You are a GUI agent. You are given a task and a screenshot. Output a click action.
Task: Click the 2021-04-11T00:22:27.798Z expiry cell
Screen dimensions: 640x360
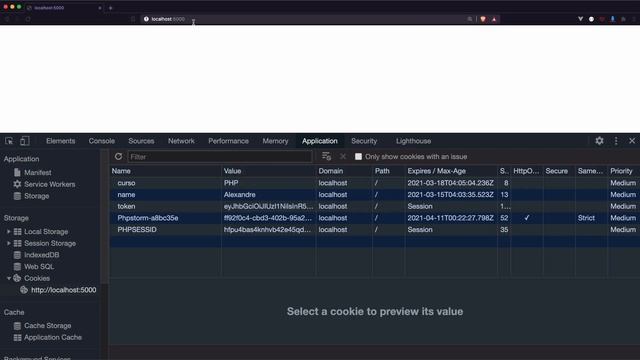451,218
